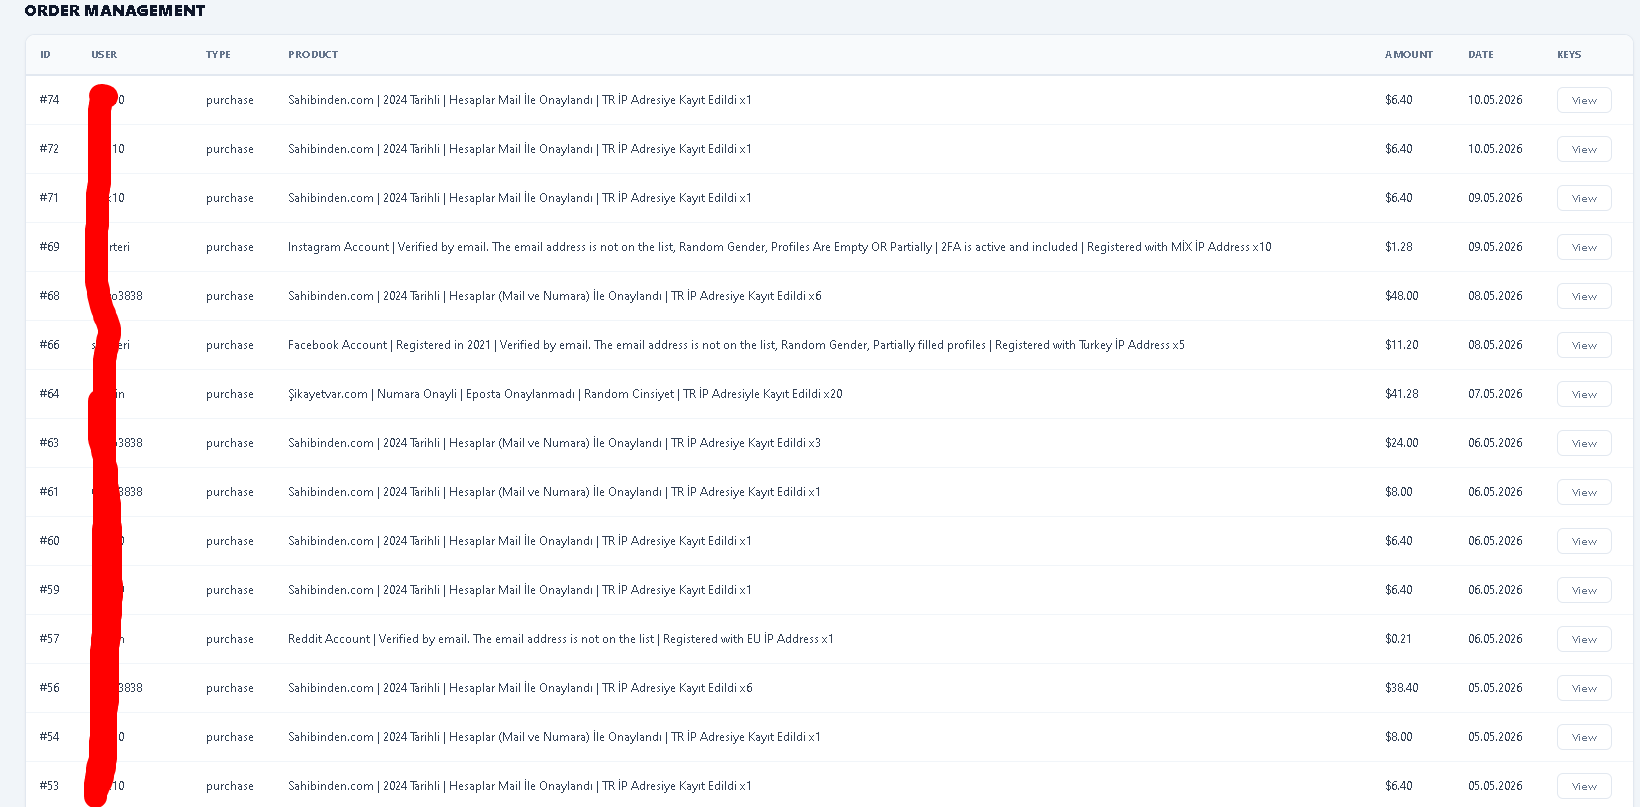Image resolution: width=1640 pixels, height=807 pixels.
Task: Click the Facebook Account product description
Action: pos(736,345)
